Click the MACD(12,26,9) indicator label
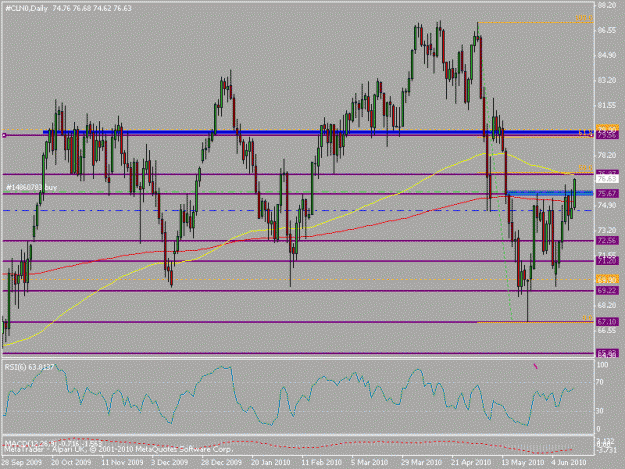 [55, 443]
